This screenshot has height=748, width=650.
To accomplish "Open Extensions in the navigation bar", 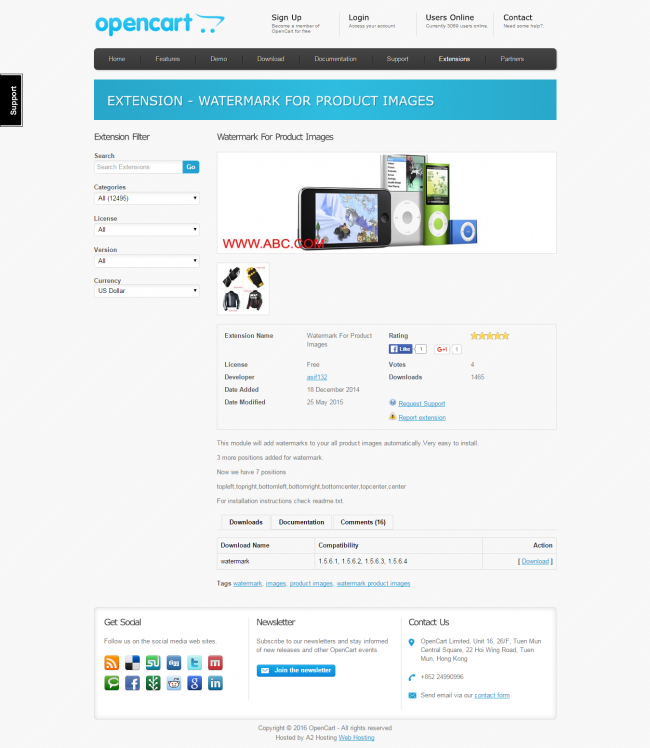I will pyautogui.click(x=454, y=59).
